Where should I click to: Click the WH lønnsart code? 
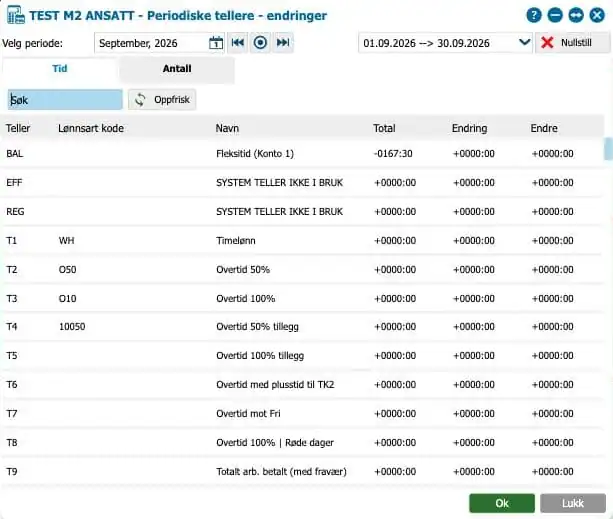(x=66, y=240)
